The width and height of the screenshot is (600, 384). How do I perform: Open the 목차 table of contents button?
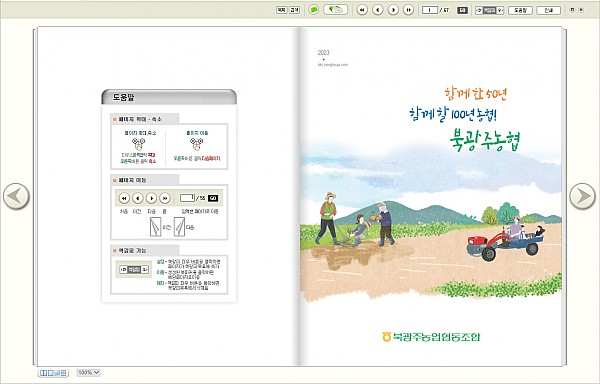pos(282,10)
